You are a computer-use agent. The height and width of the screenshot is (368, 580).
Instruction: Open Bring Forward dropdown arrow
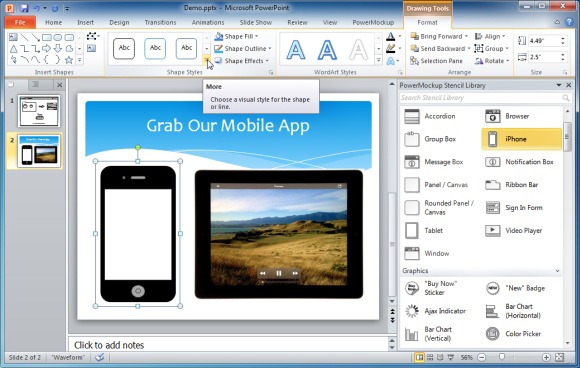pyautogui.click(x=466, y=36)
